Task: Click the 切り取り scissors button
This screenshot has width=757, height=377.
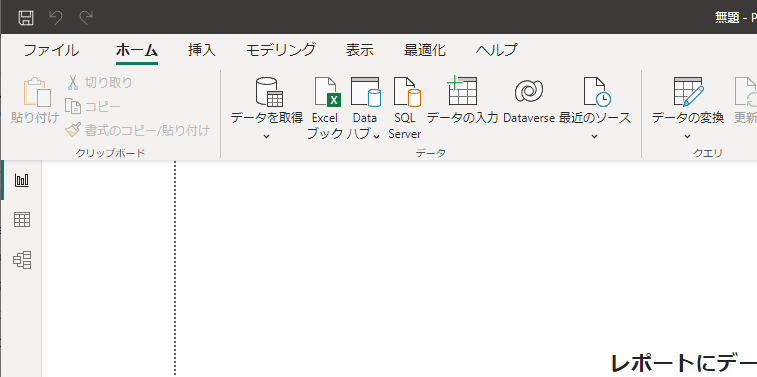Action: tap(99, 83)
